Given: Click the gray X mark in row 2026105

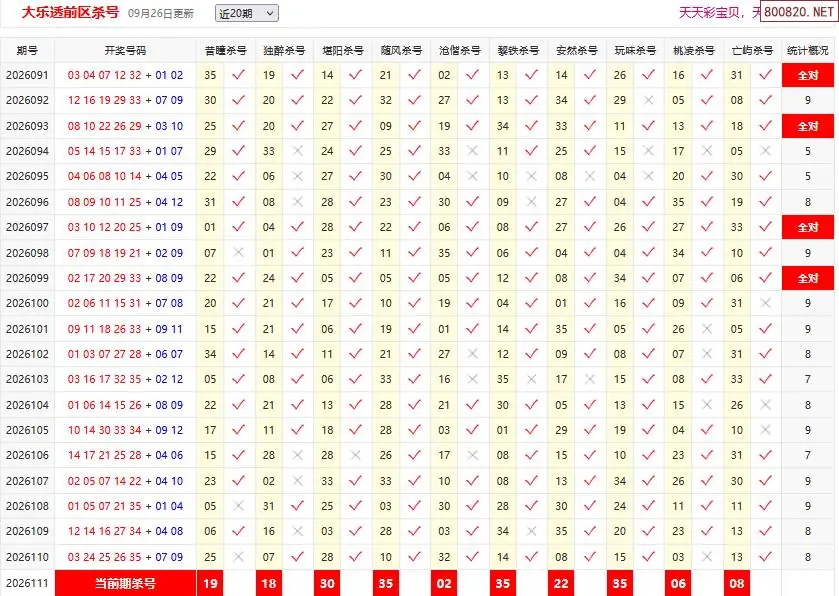Looking at the screenshot, I should coord(766,430).
